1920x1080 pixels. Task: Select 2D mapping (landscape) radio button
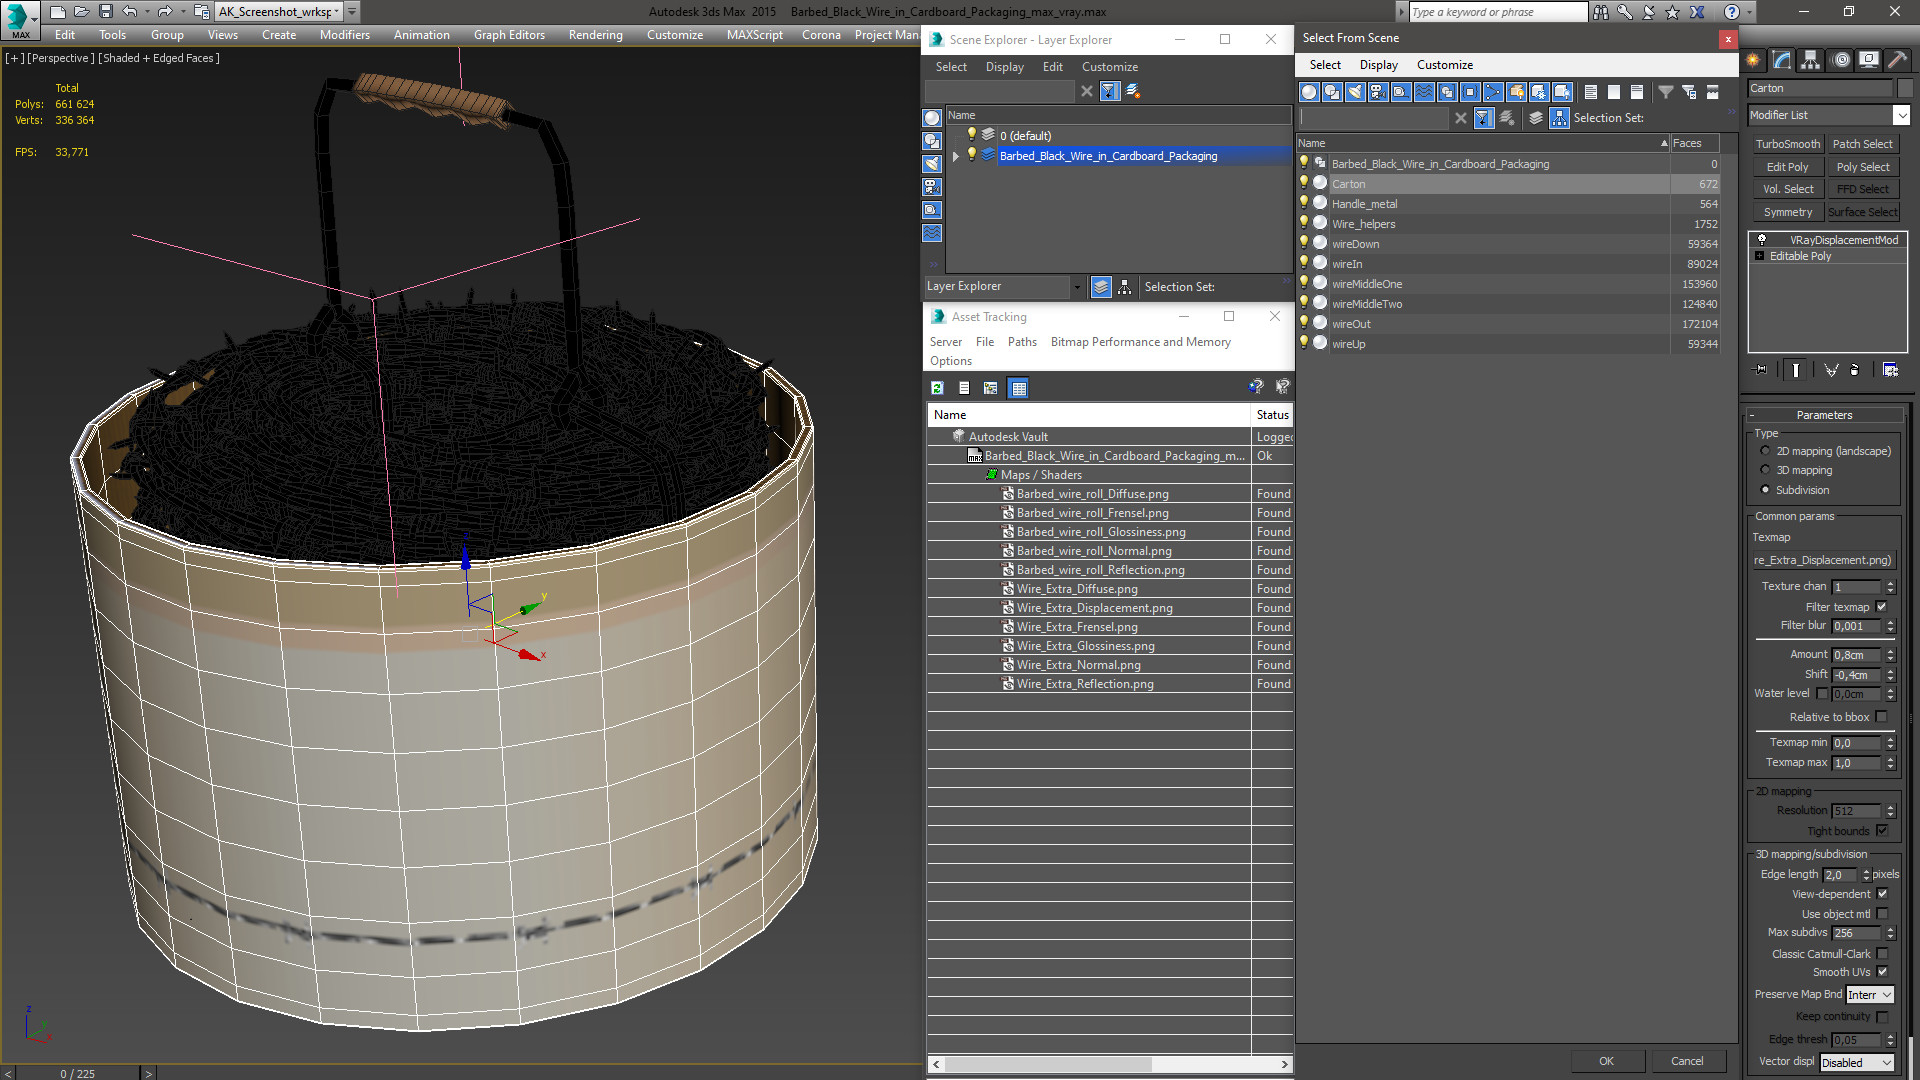click(1765, 451)
